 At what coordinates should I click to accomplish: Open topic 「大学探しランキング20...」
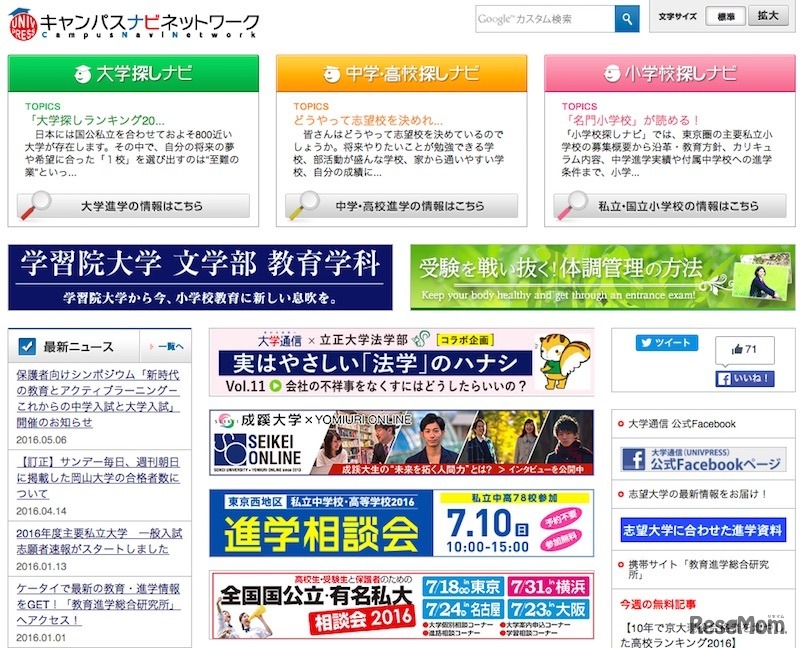pyautogui.click(x=95, y=120)
